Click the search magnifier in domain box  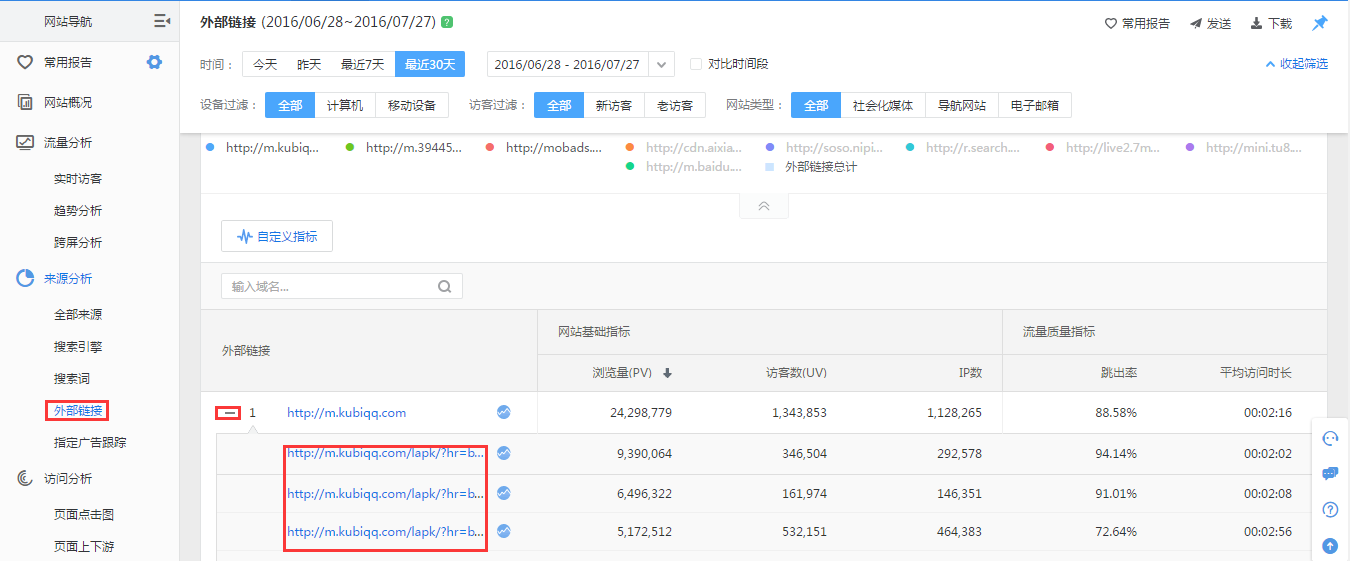pos(445,287)
